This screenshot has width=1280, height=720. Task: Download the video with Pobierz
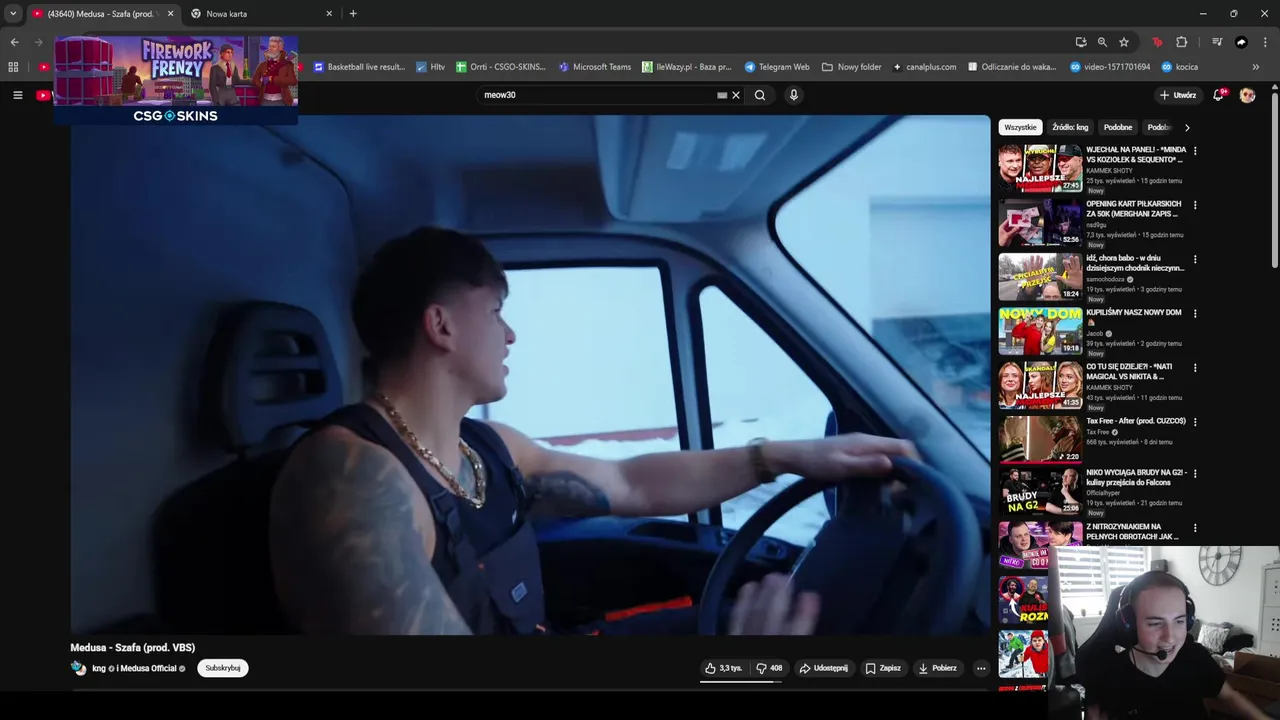click(937, 668)
